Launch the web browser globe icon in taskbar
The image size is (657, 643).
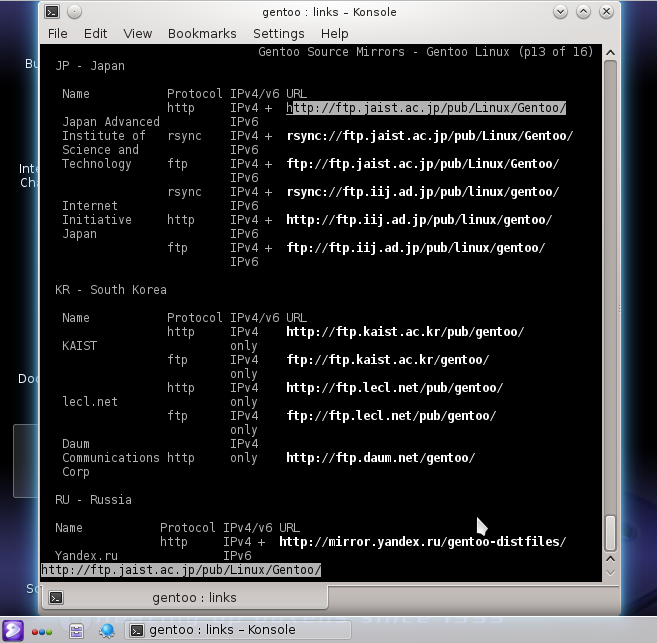pos(107,630)
